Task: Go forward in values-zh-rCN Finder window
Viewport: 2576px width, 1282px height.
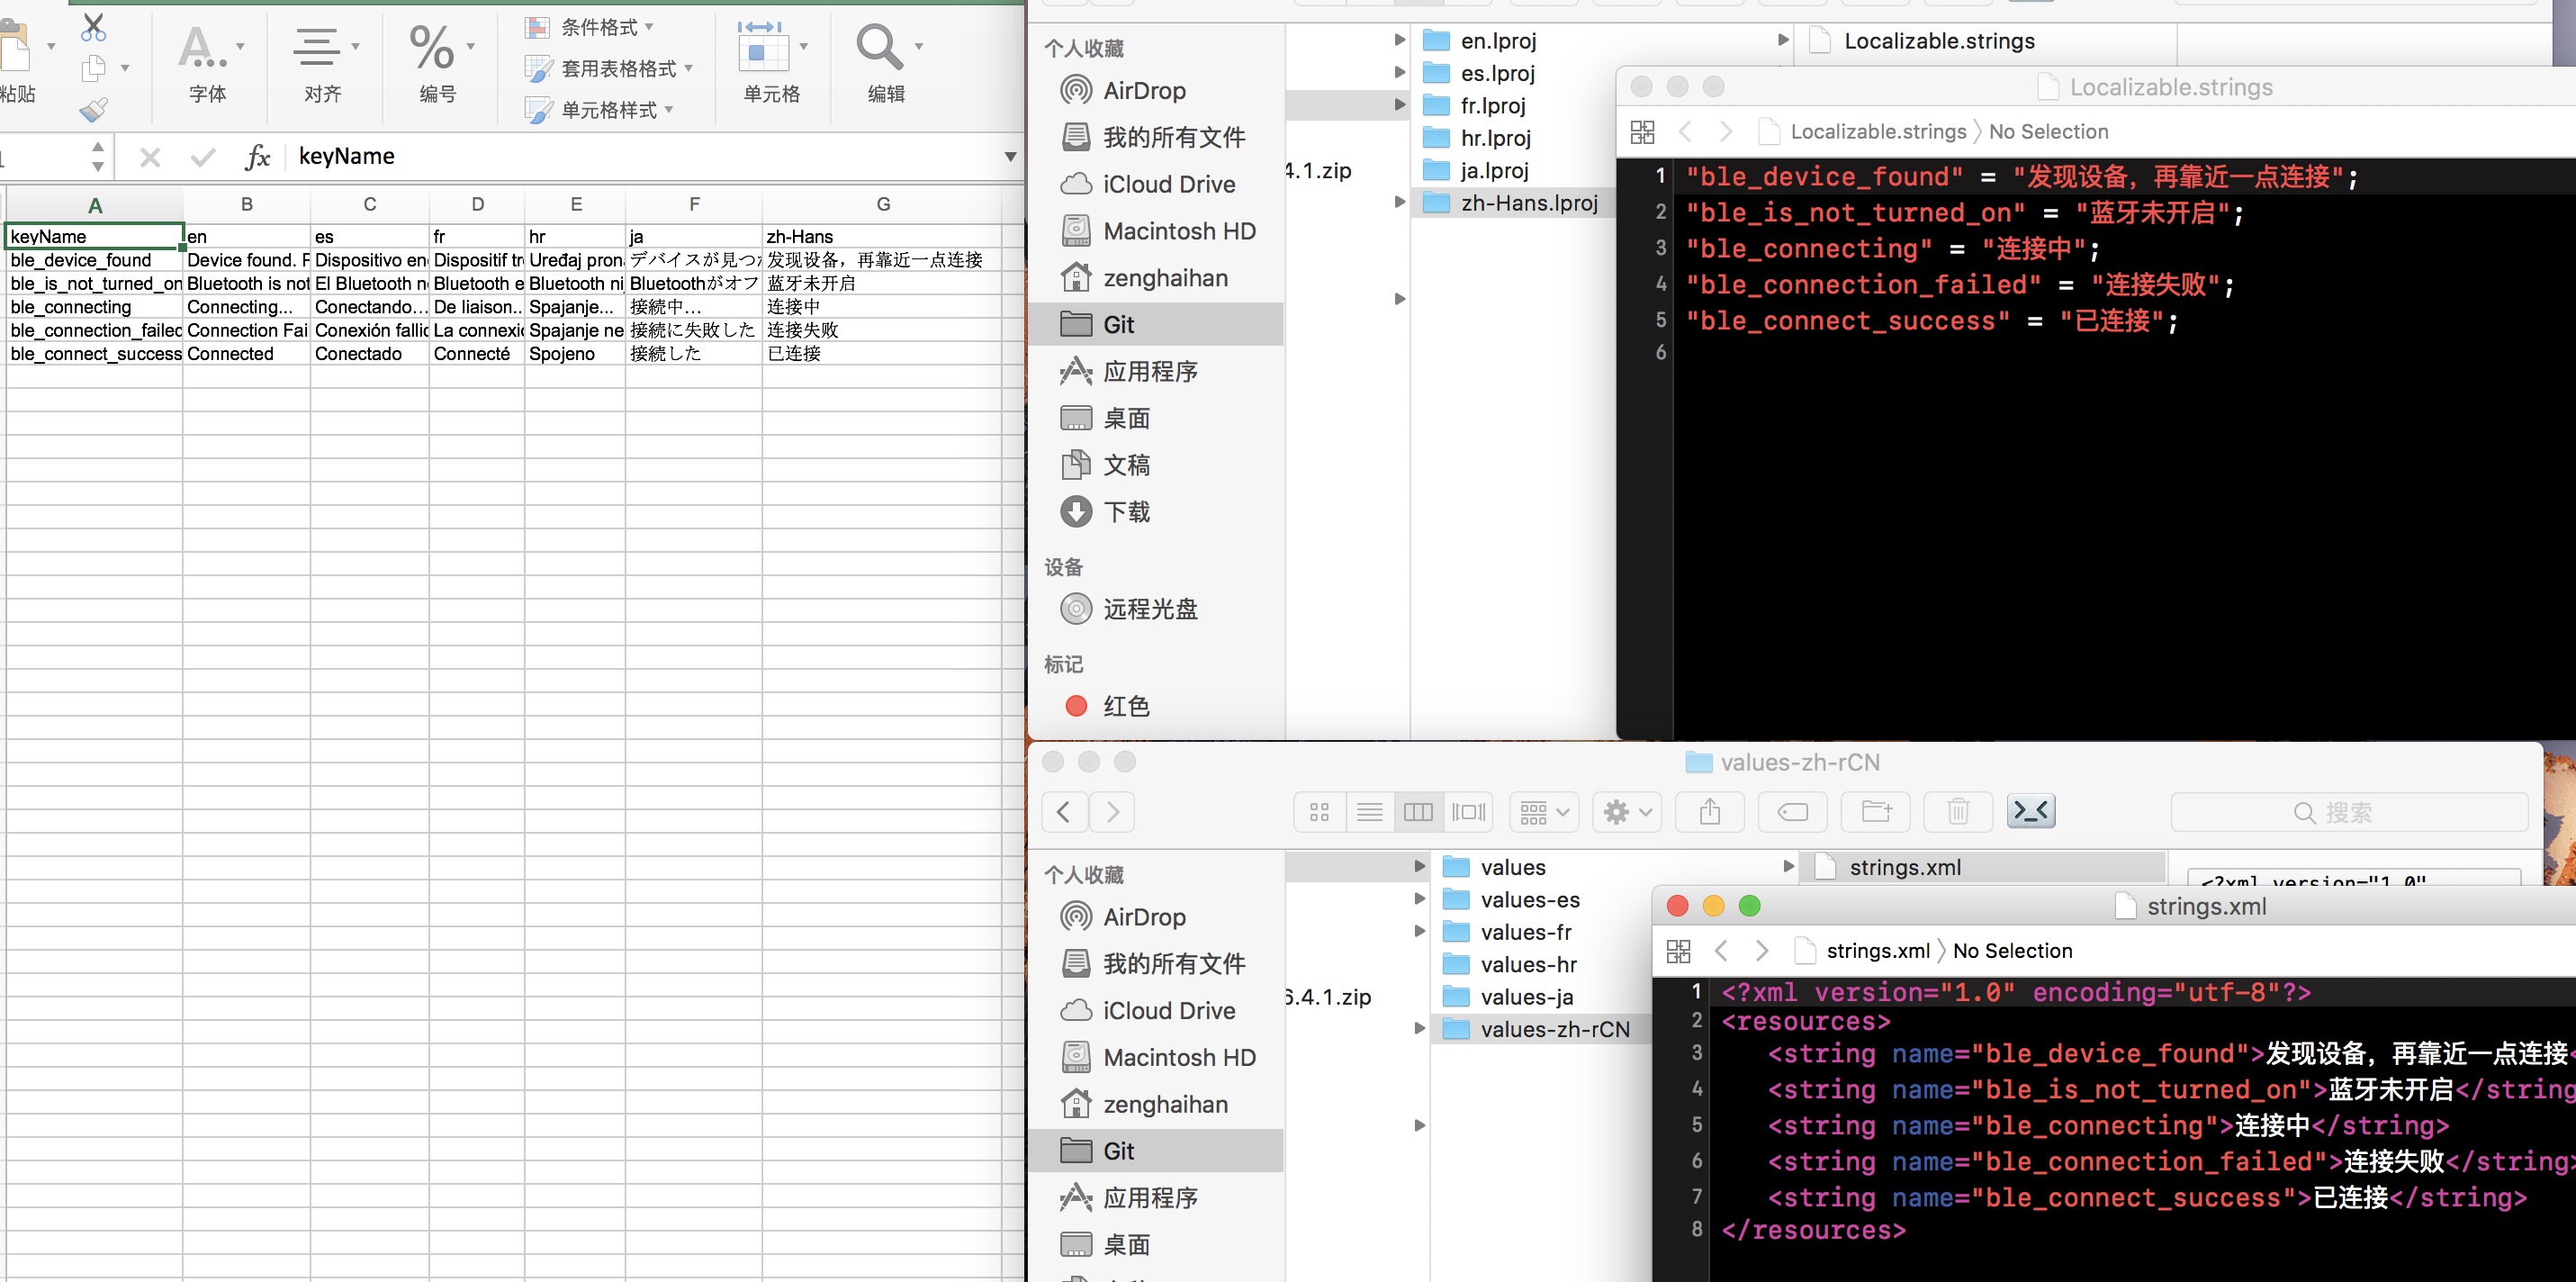Action: coord(1112,811)
